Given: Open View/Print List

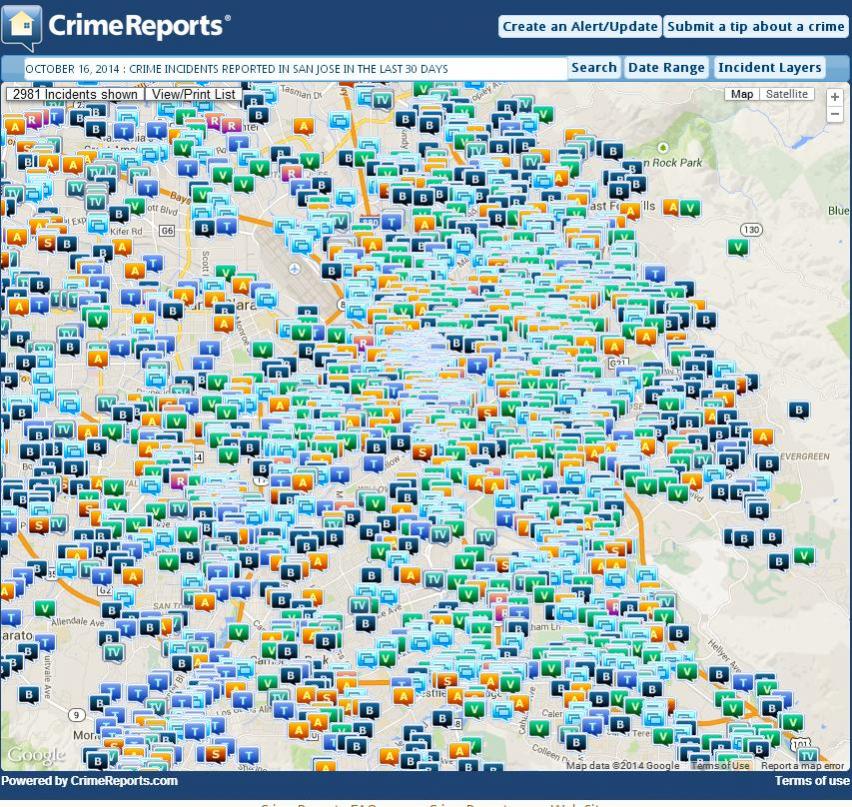Looking at the screenshot, I should pos(193,95).
